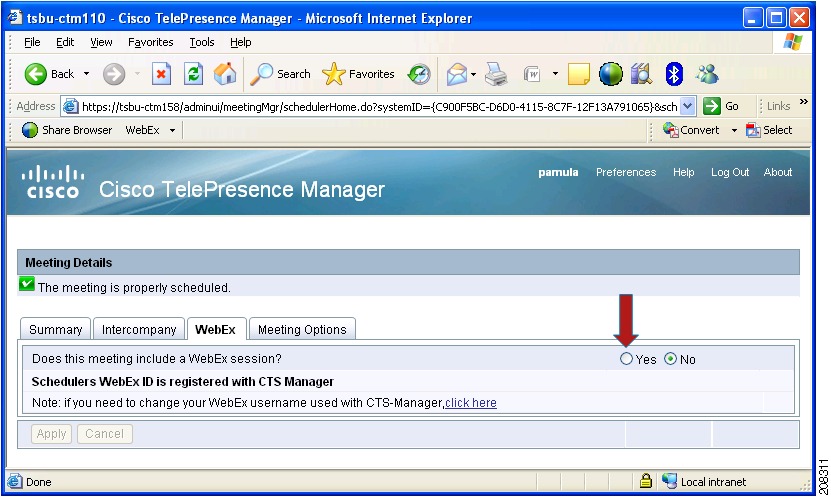
Task: Expand the WebEx toolbar dropdown
Action: (x=172, y=130)
